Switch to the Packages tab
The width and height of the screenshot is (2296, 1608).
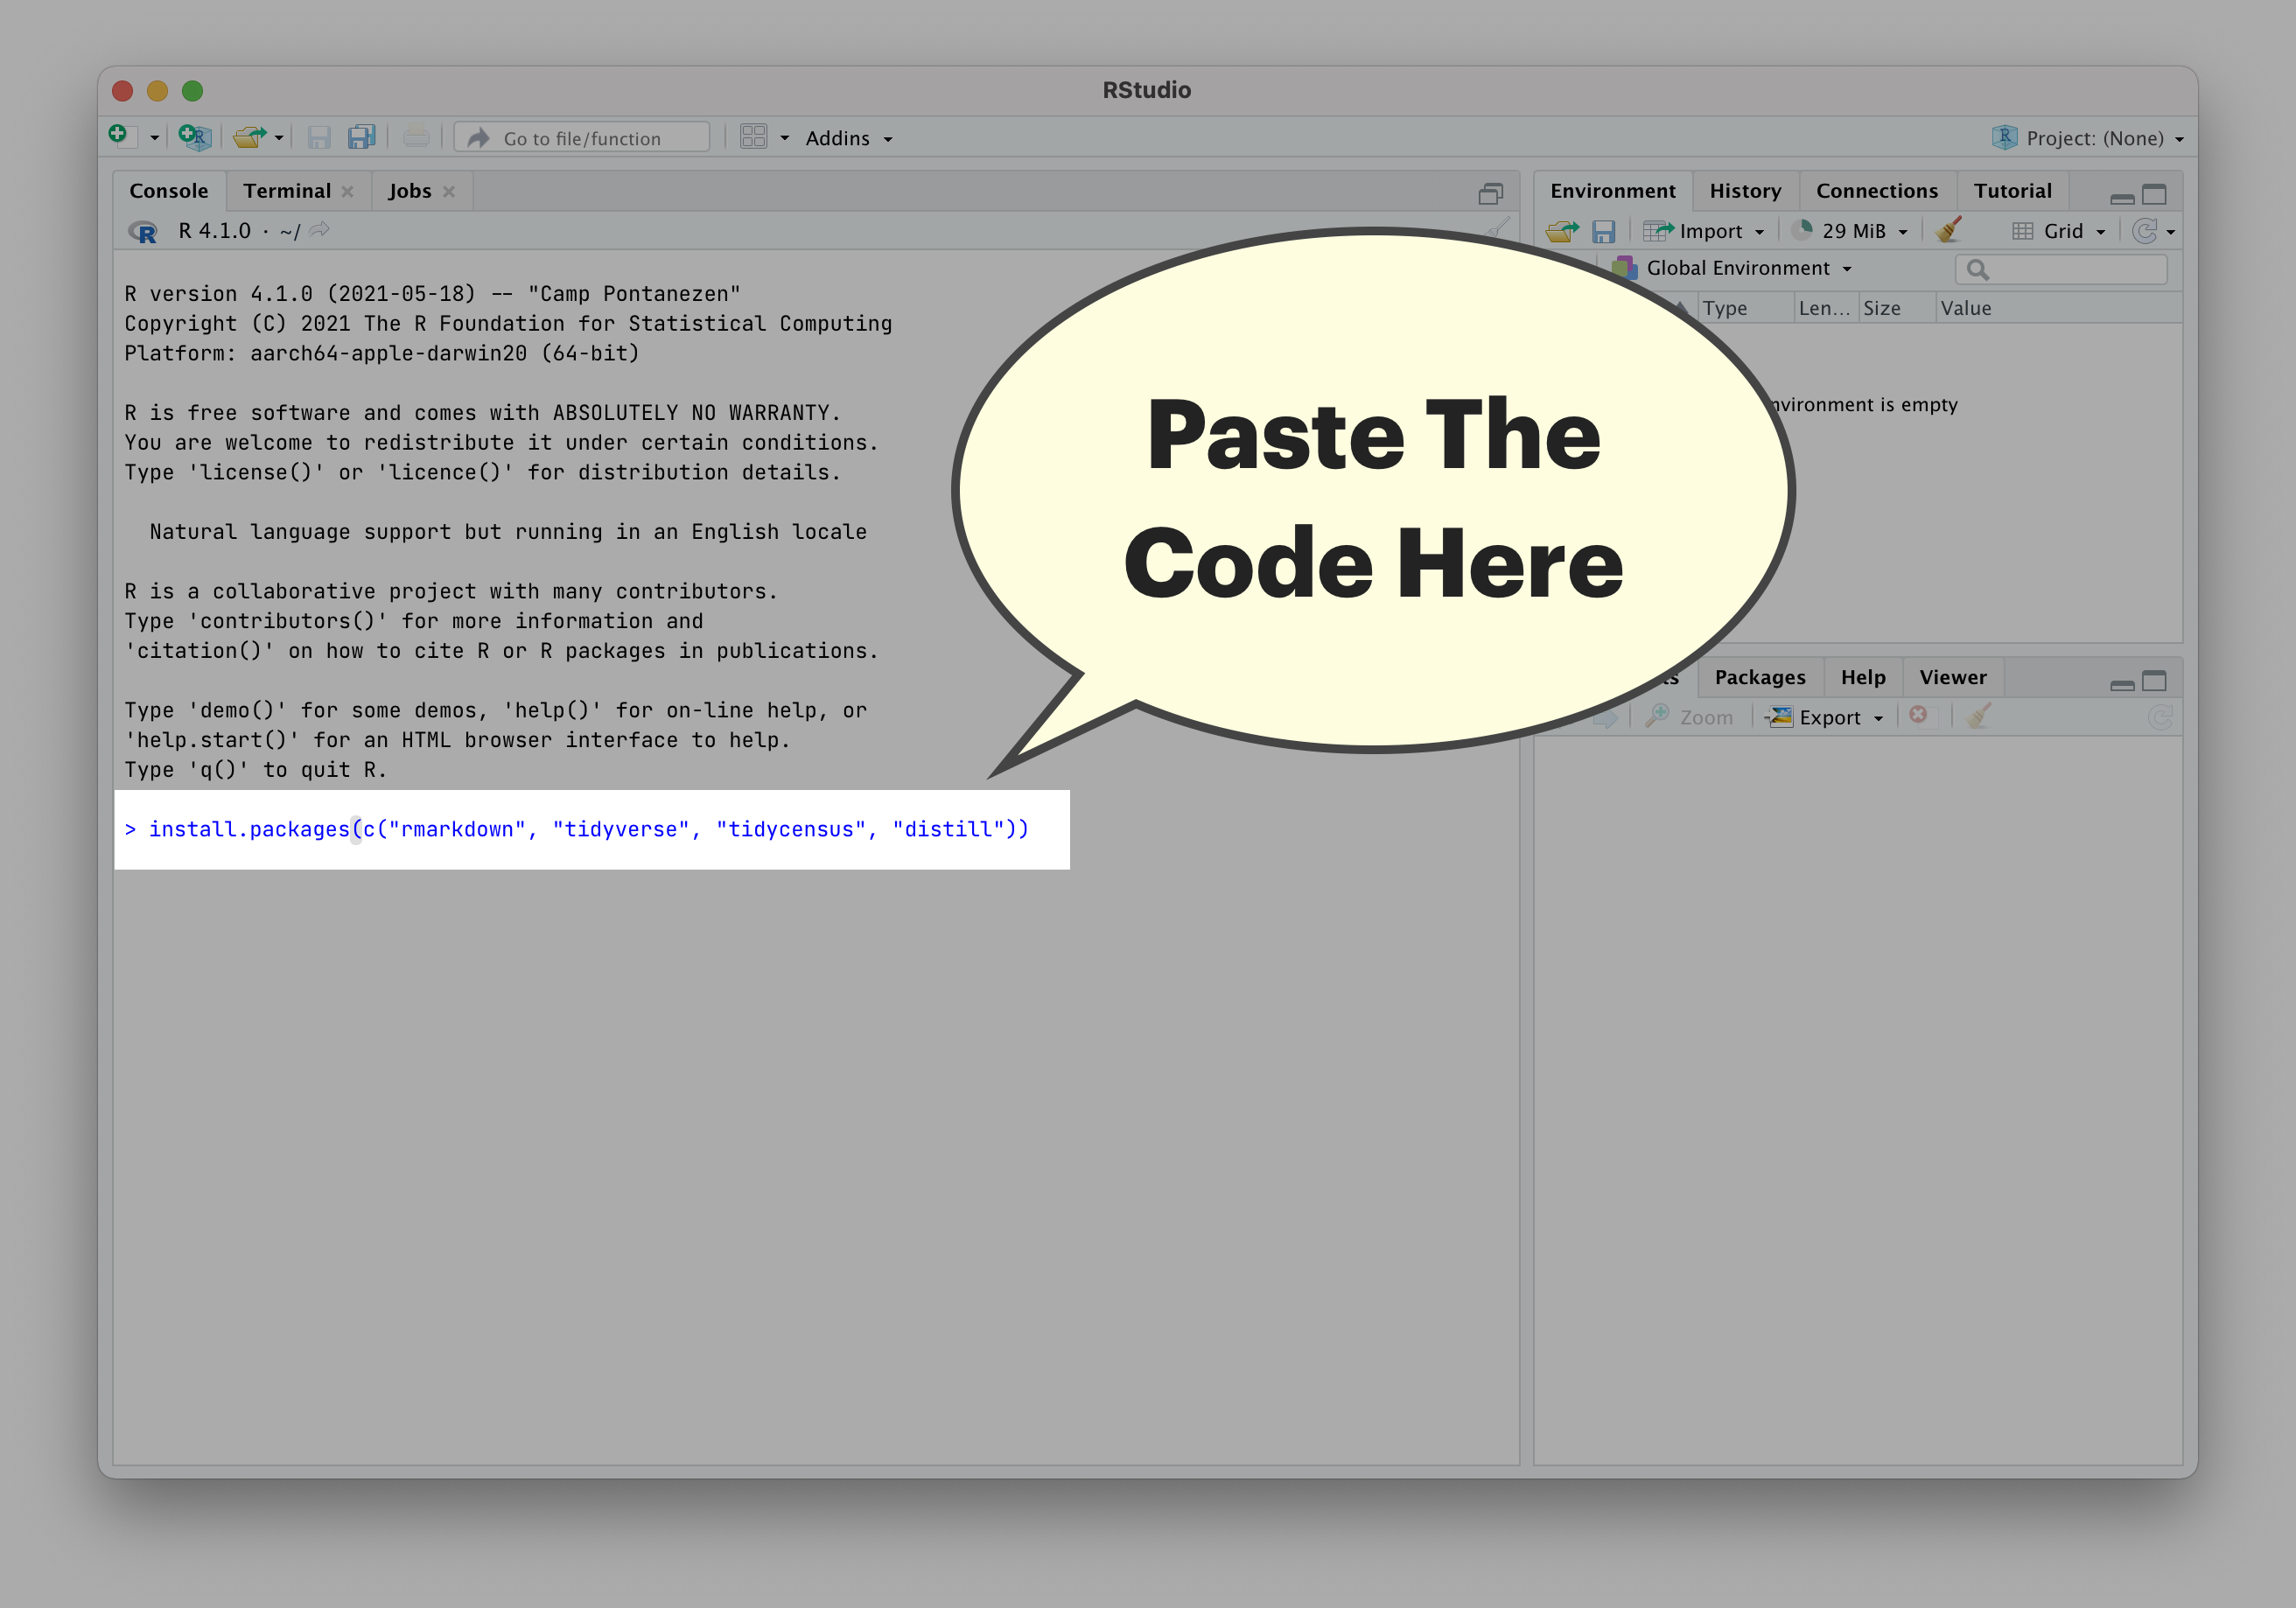(1760, 677)
